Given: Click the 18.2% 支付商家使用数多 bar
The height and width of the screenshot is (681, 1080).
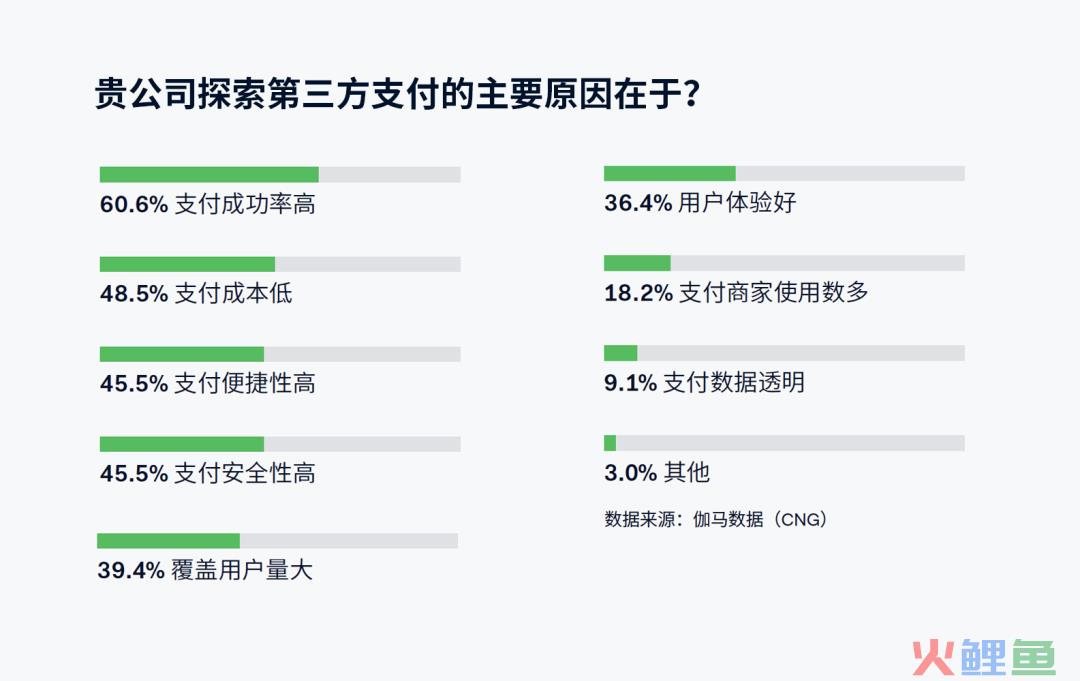Looking at the screenshot, I should click(x=784, y=263).
